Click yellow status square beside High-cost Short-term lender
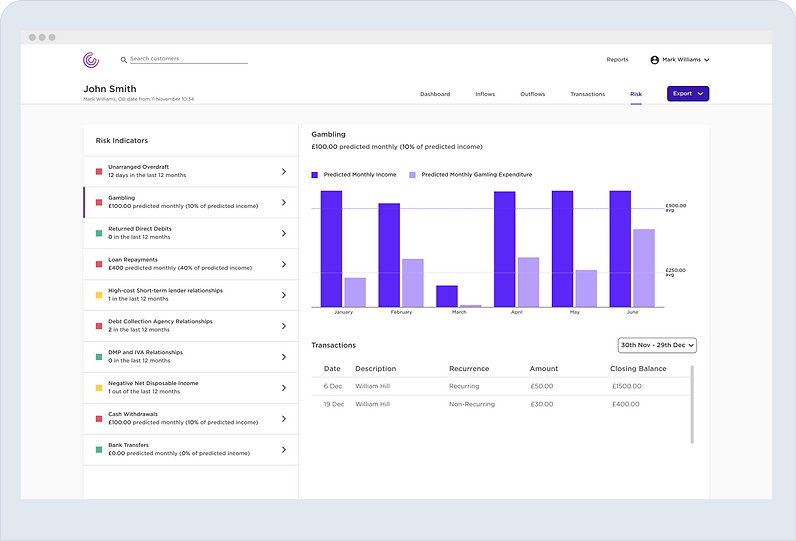This screenshot has width=796, height=541. (x=98, y=295)
